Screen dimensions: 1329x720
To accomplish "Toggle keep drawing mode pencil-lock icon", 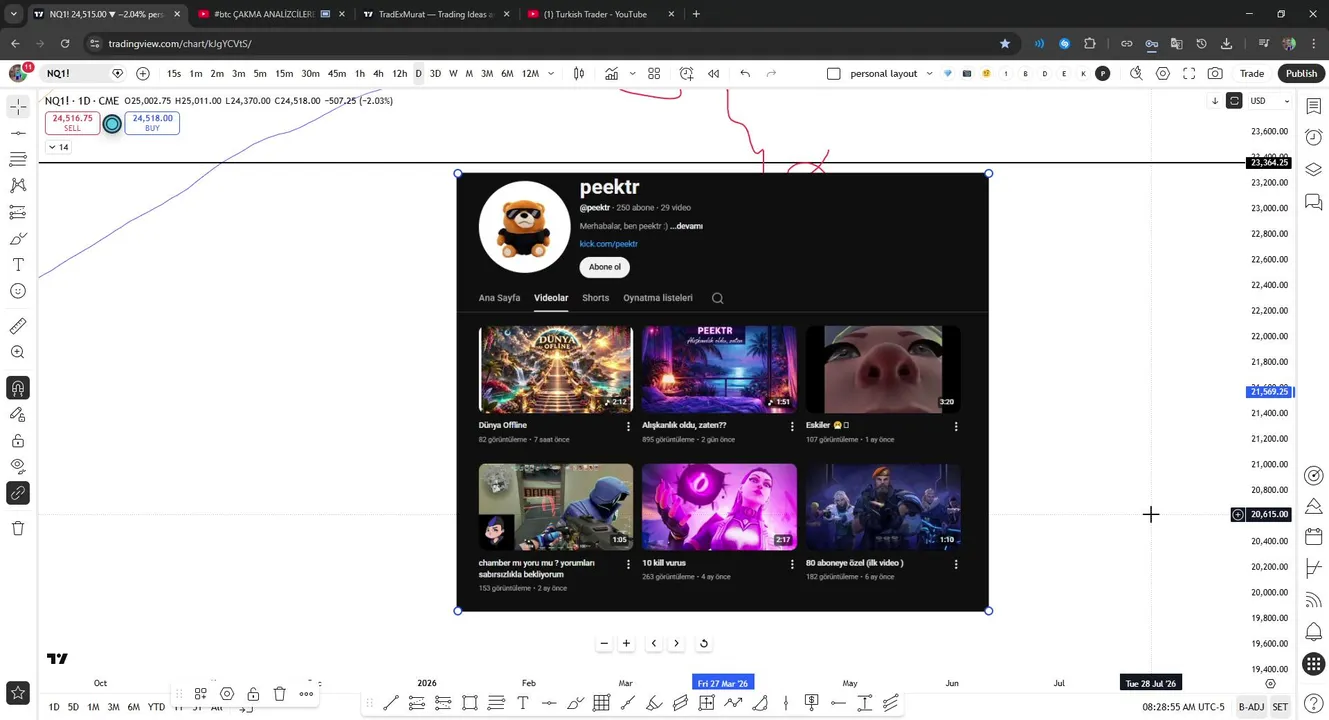I will (x=18, y=414).
